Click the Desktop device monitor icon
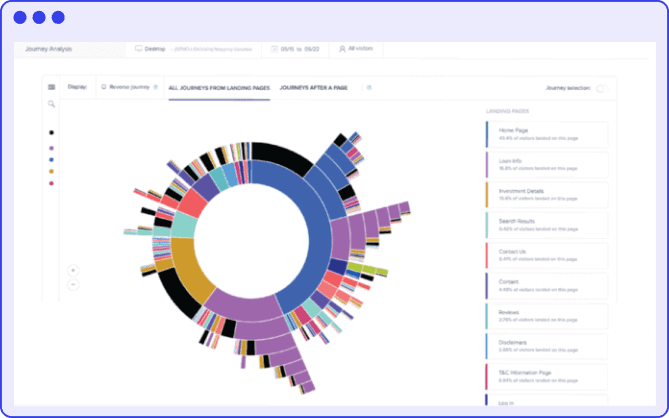The width and height of the screenshot is (669, 418). [x=139, y=48]
